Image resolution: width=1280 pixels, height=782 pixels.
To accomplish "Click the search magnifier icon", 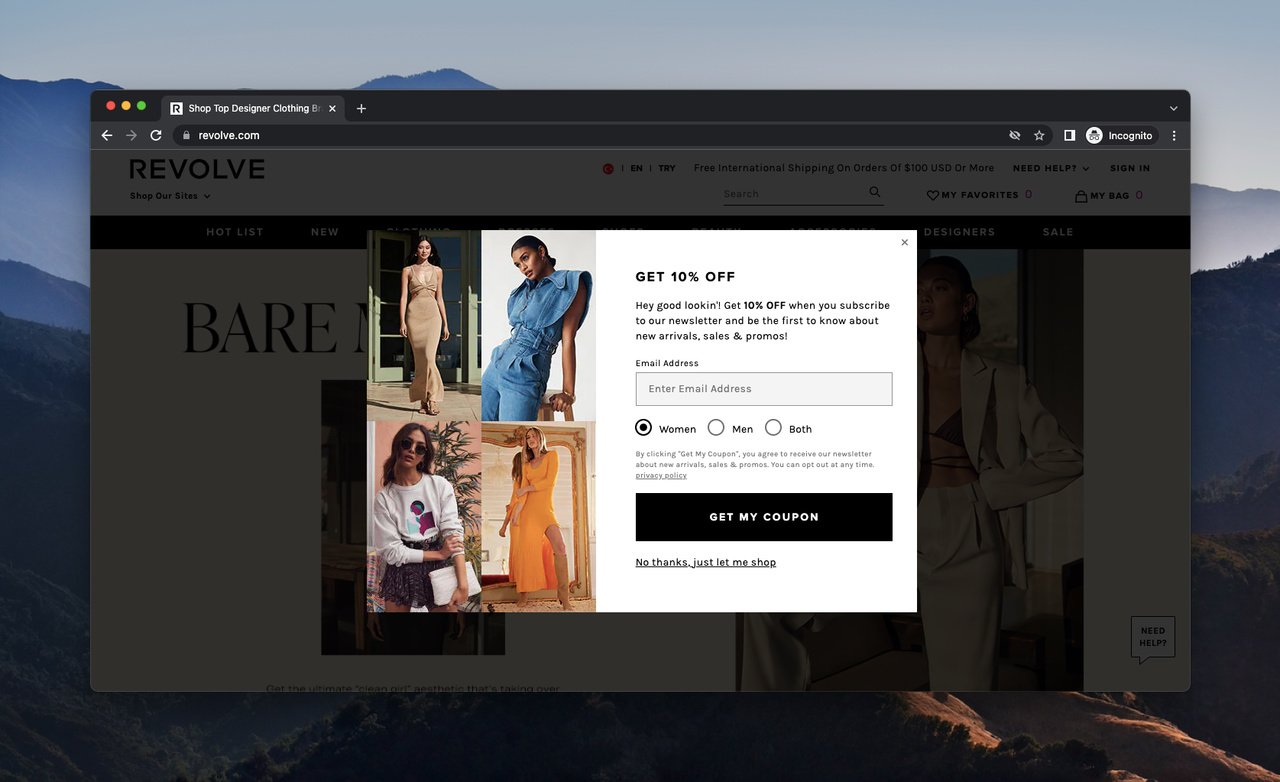I will [874, 192].
